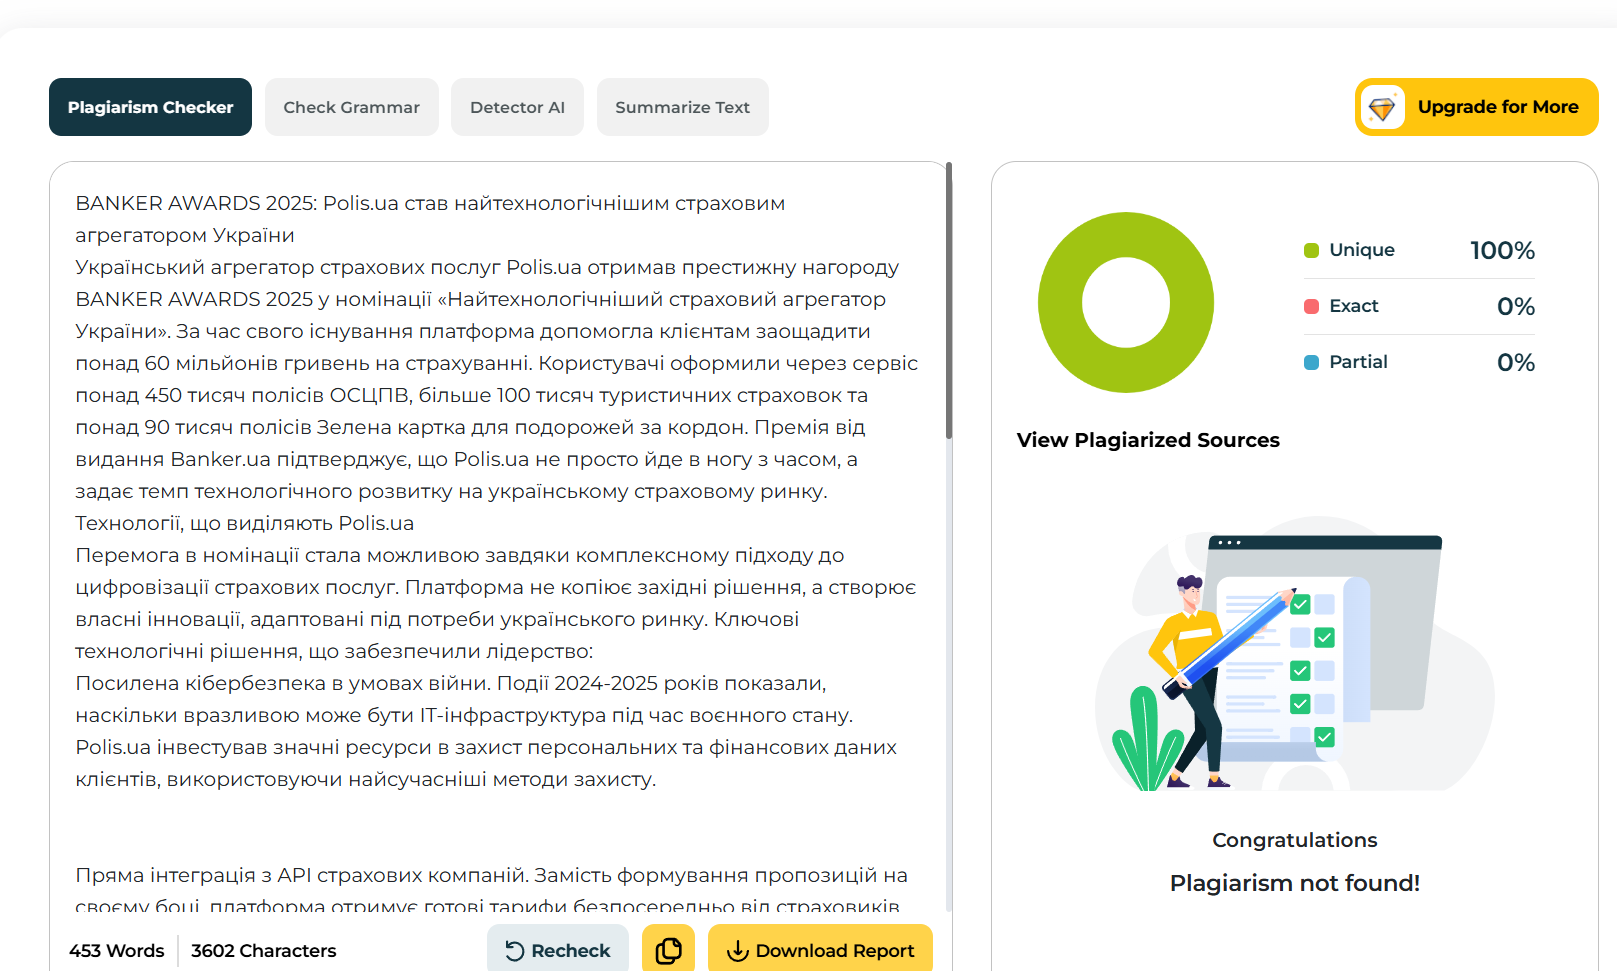Image resolution: width=1617 pixels, height=971 pixels.
Task: Click the checklist illustration image
Action: (x=1295, y=654)
